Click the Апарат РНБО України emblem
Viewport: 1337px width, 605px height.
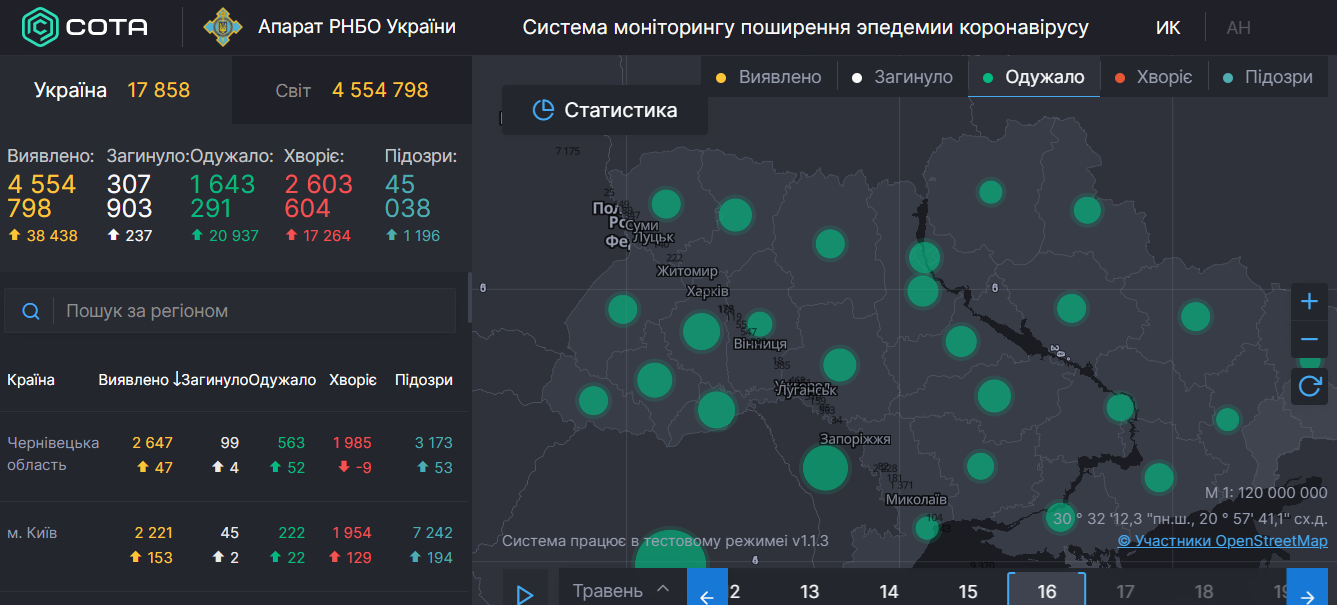click(221, 27)
